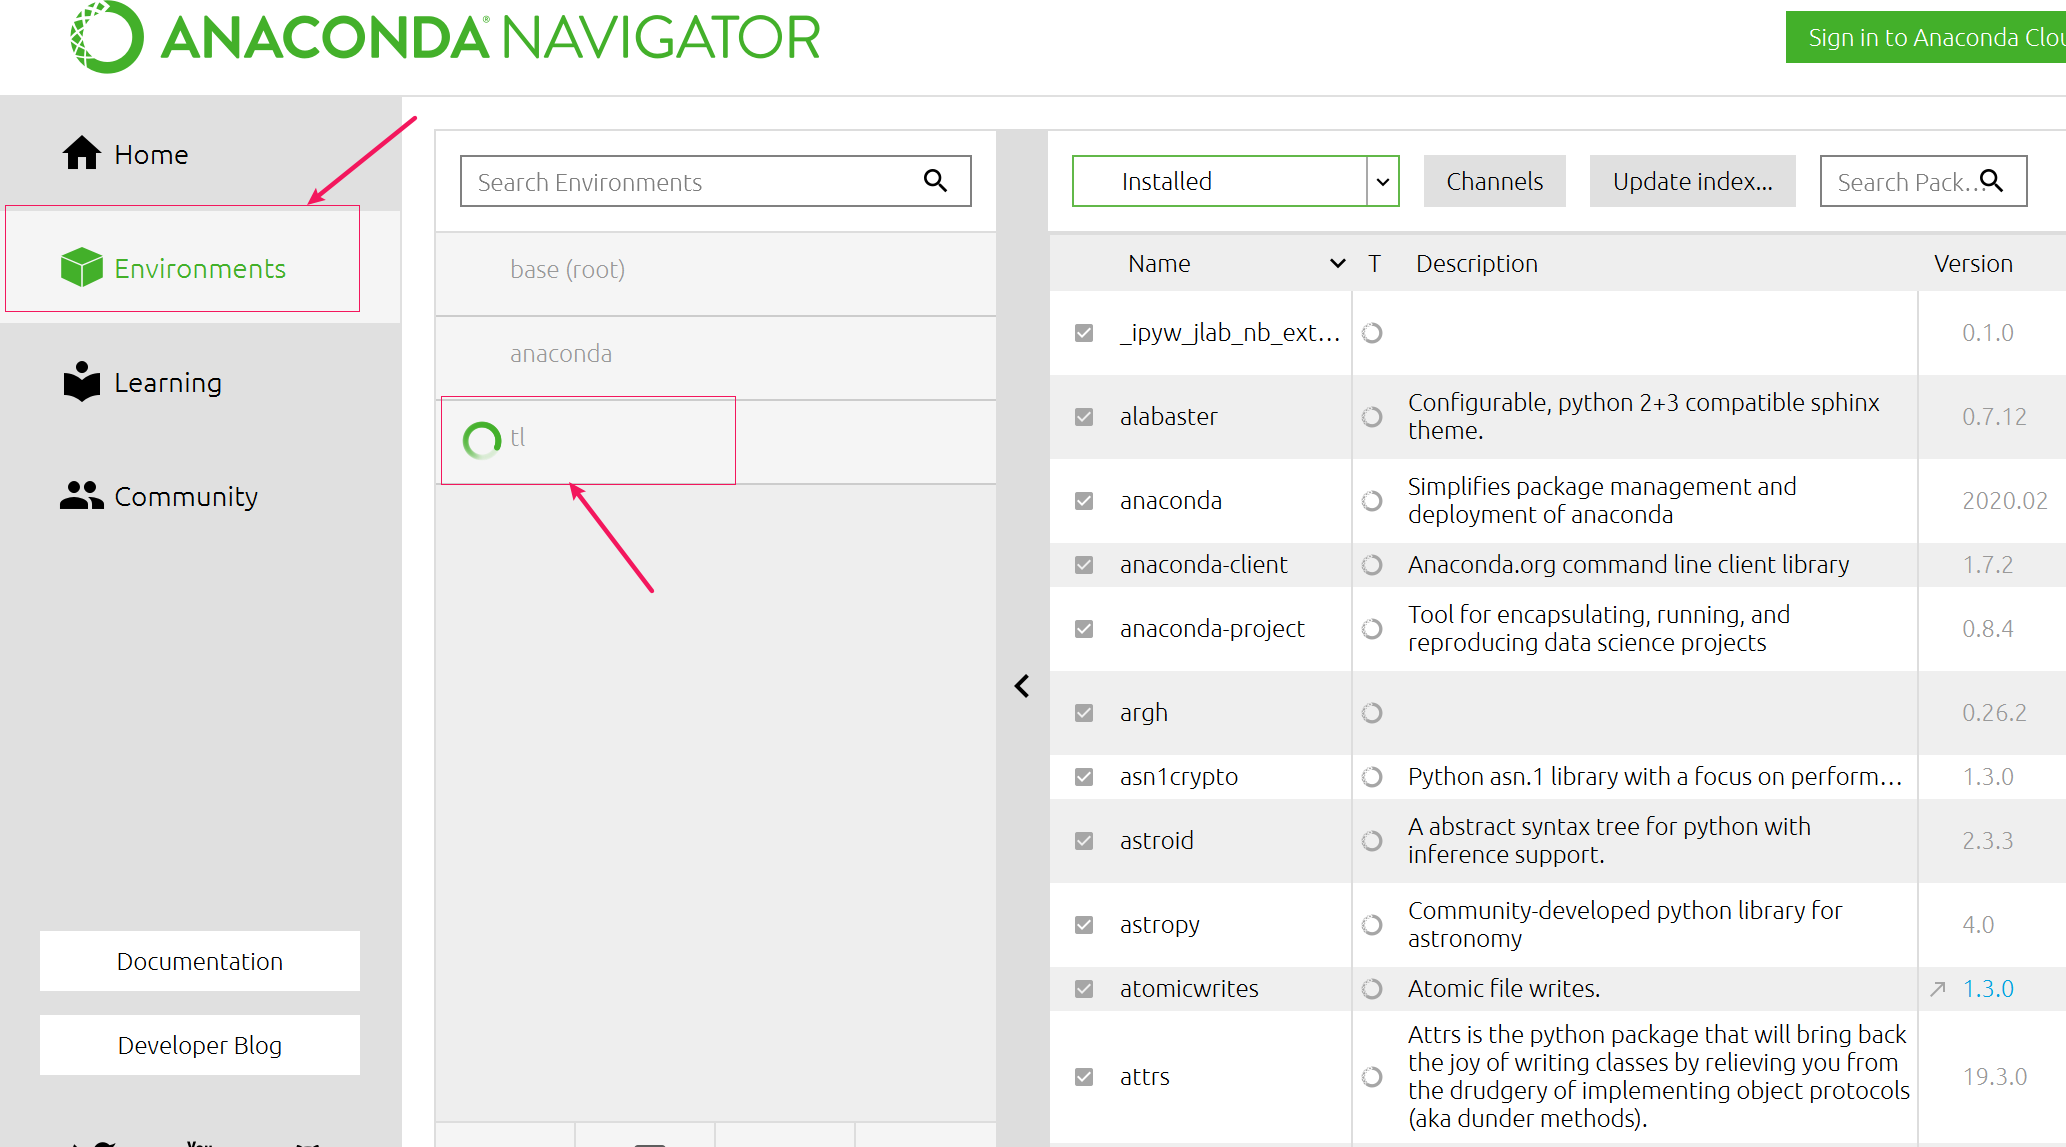This screenshot has width=2066, height=1147.
Task: Toggle the astropy package checkbox
Action: coord(1084,925)
